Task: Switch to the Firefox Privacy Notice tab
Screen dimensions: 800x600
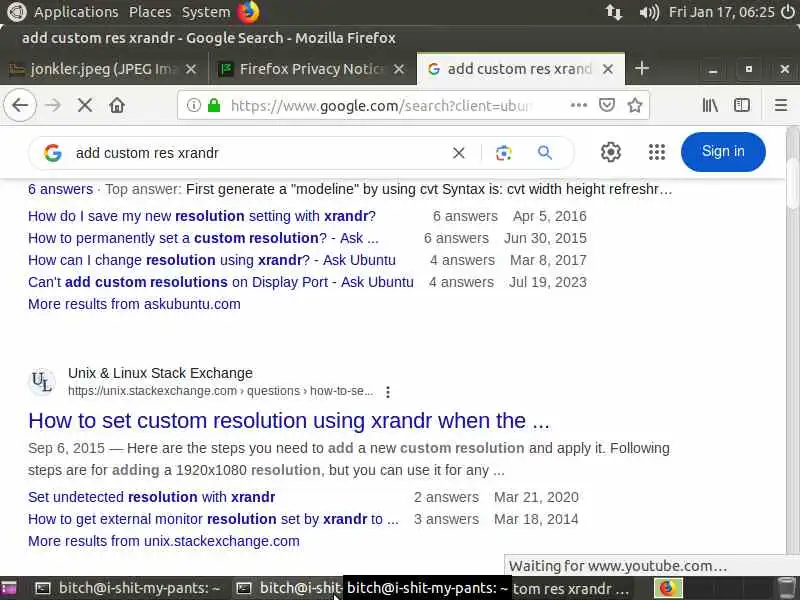Action: pyautogui.click(x=311, y=69)
